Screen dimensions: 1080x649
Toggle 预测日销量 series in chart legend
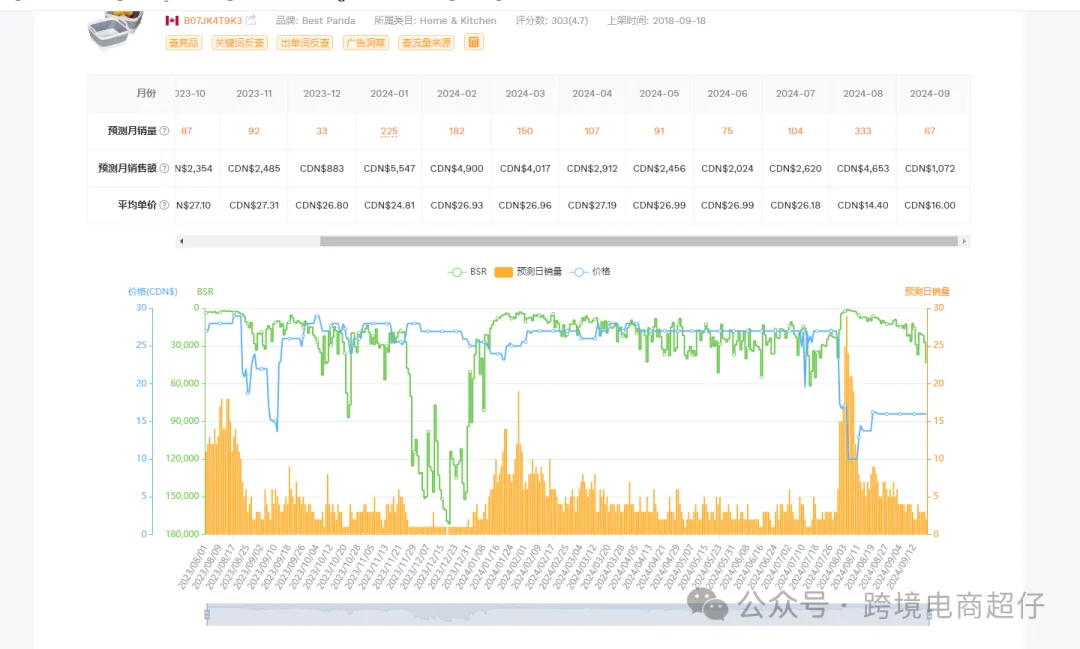coord(528,271)
